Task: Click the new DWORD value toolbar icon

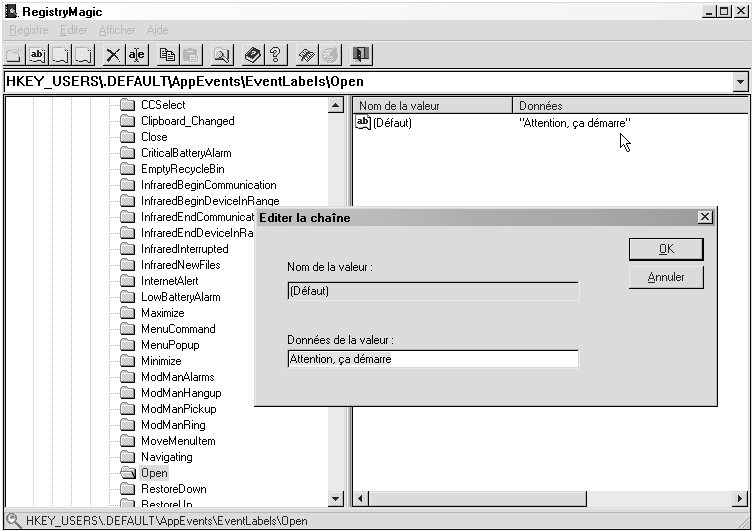Action: pos(84,55)
